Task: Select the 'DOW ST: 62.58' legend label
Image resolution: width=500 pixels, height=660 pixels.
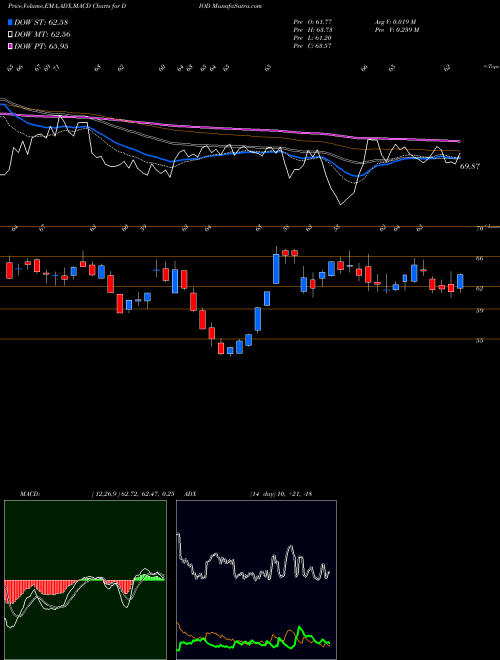Action: (x=41, y=22)
